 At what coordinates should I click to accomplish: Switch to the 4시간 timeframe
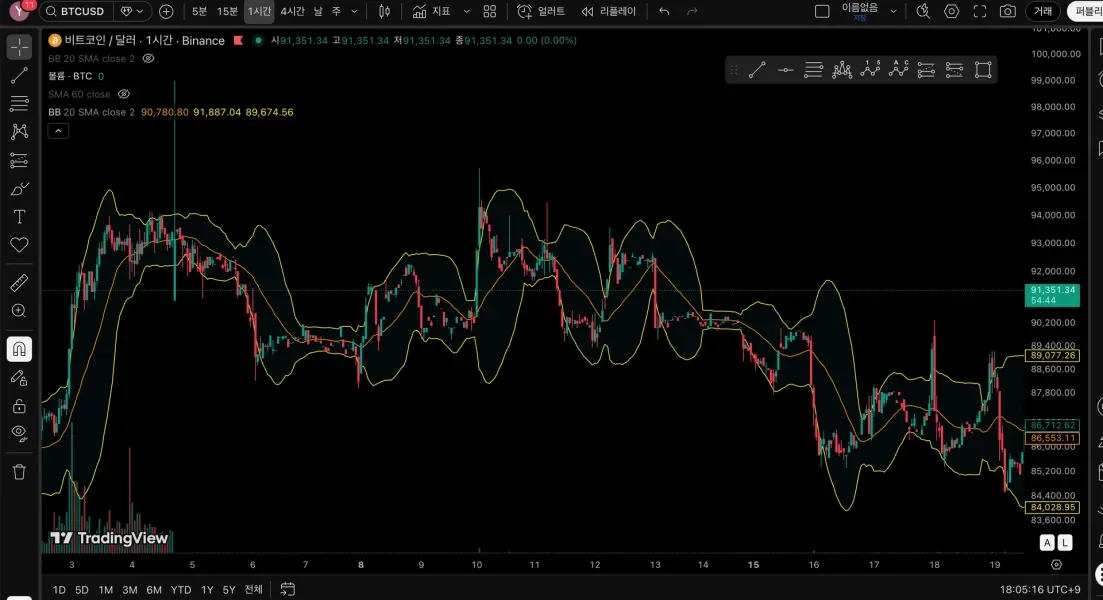click(292, 12)
